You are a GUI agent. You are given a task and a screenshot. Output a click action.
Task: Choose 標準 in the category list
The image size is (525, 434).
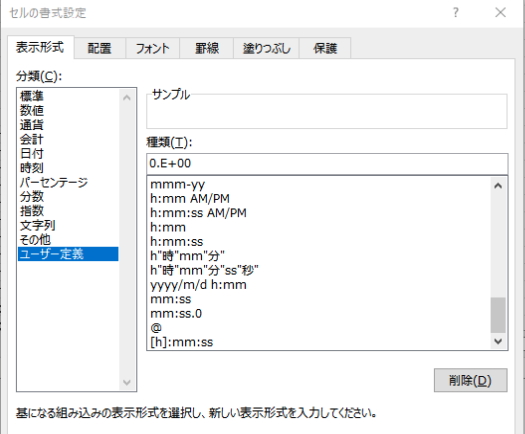[x=68, y=96]
